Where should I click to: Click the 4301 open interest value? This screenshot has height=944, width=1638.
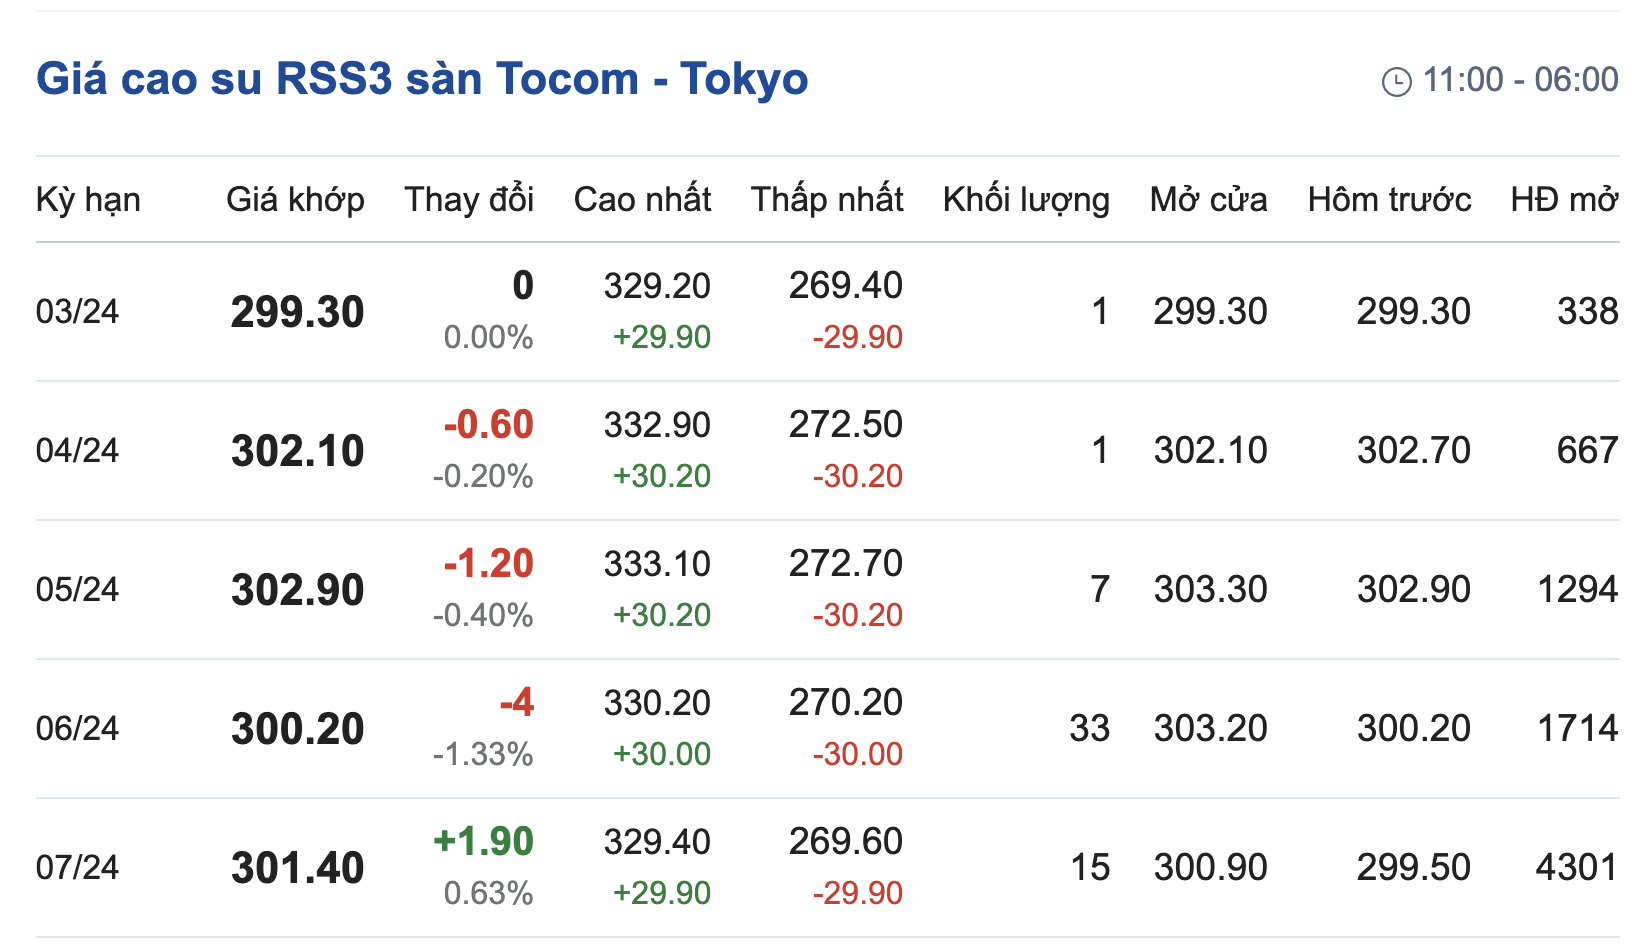(x=1576, y=867)
